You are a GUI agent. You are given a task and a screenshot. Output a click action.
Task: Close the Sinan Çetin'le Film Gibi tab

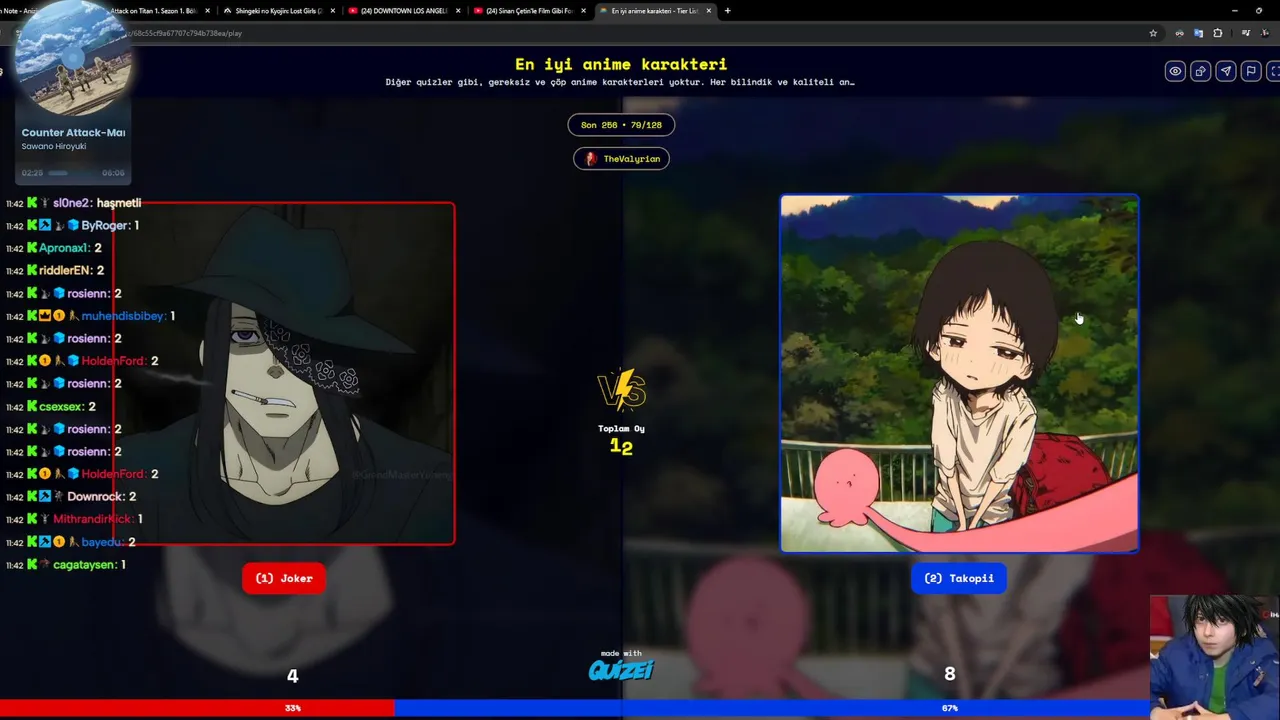[x=583, y=11]
